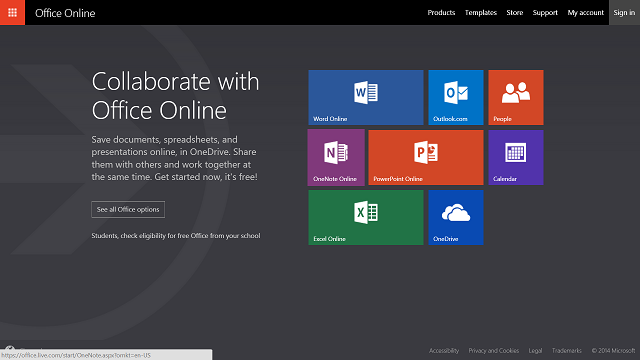Click the Collaborate with Office Online heading
The image size is (640, 360).
(x=175, y=96)
